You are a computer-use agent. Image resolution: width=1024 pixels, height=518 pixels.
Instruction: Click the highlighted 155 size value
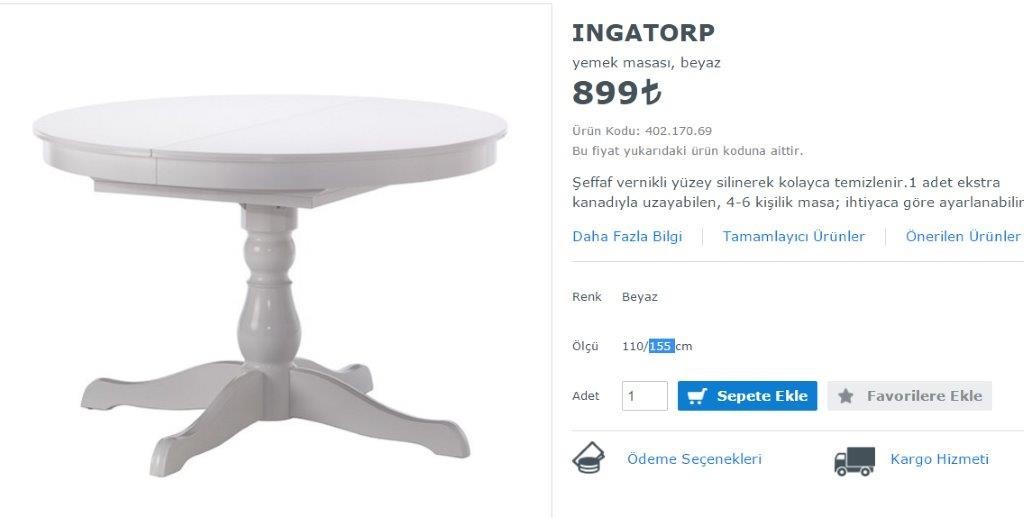(662, 346)
